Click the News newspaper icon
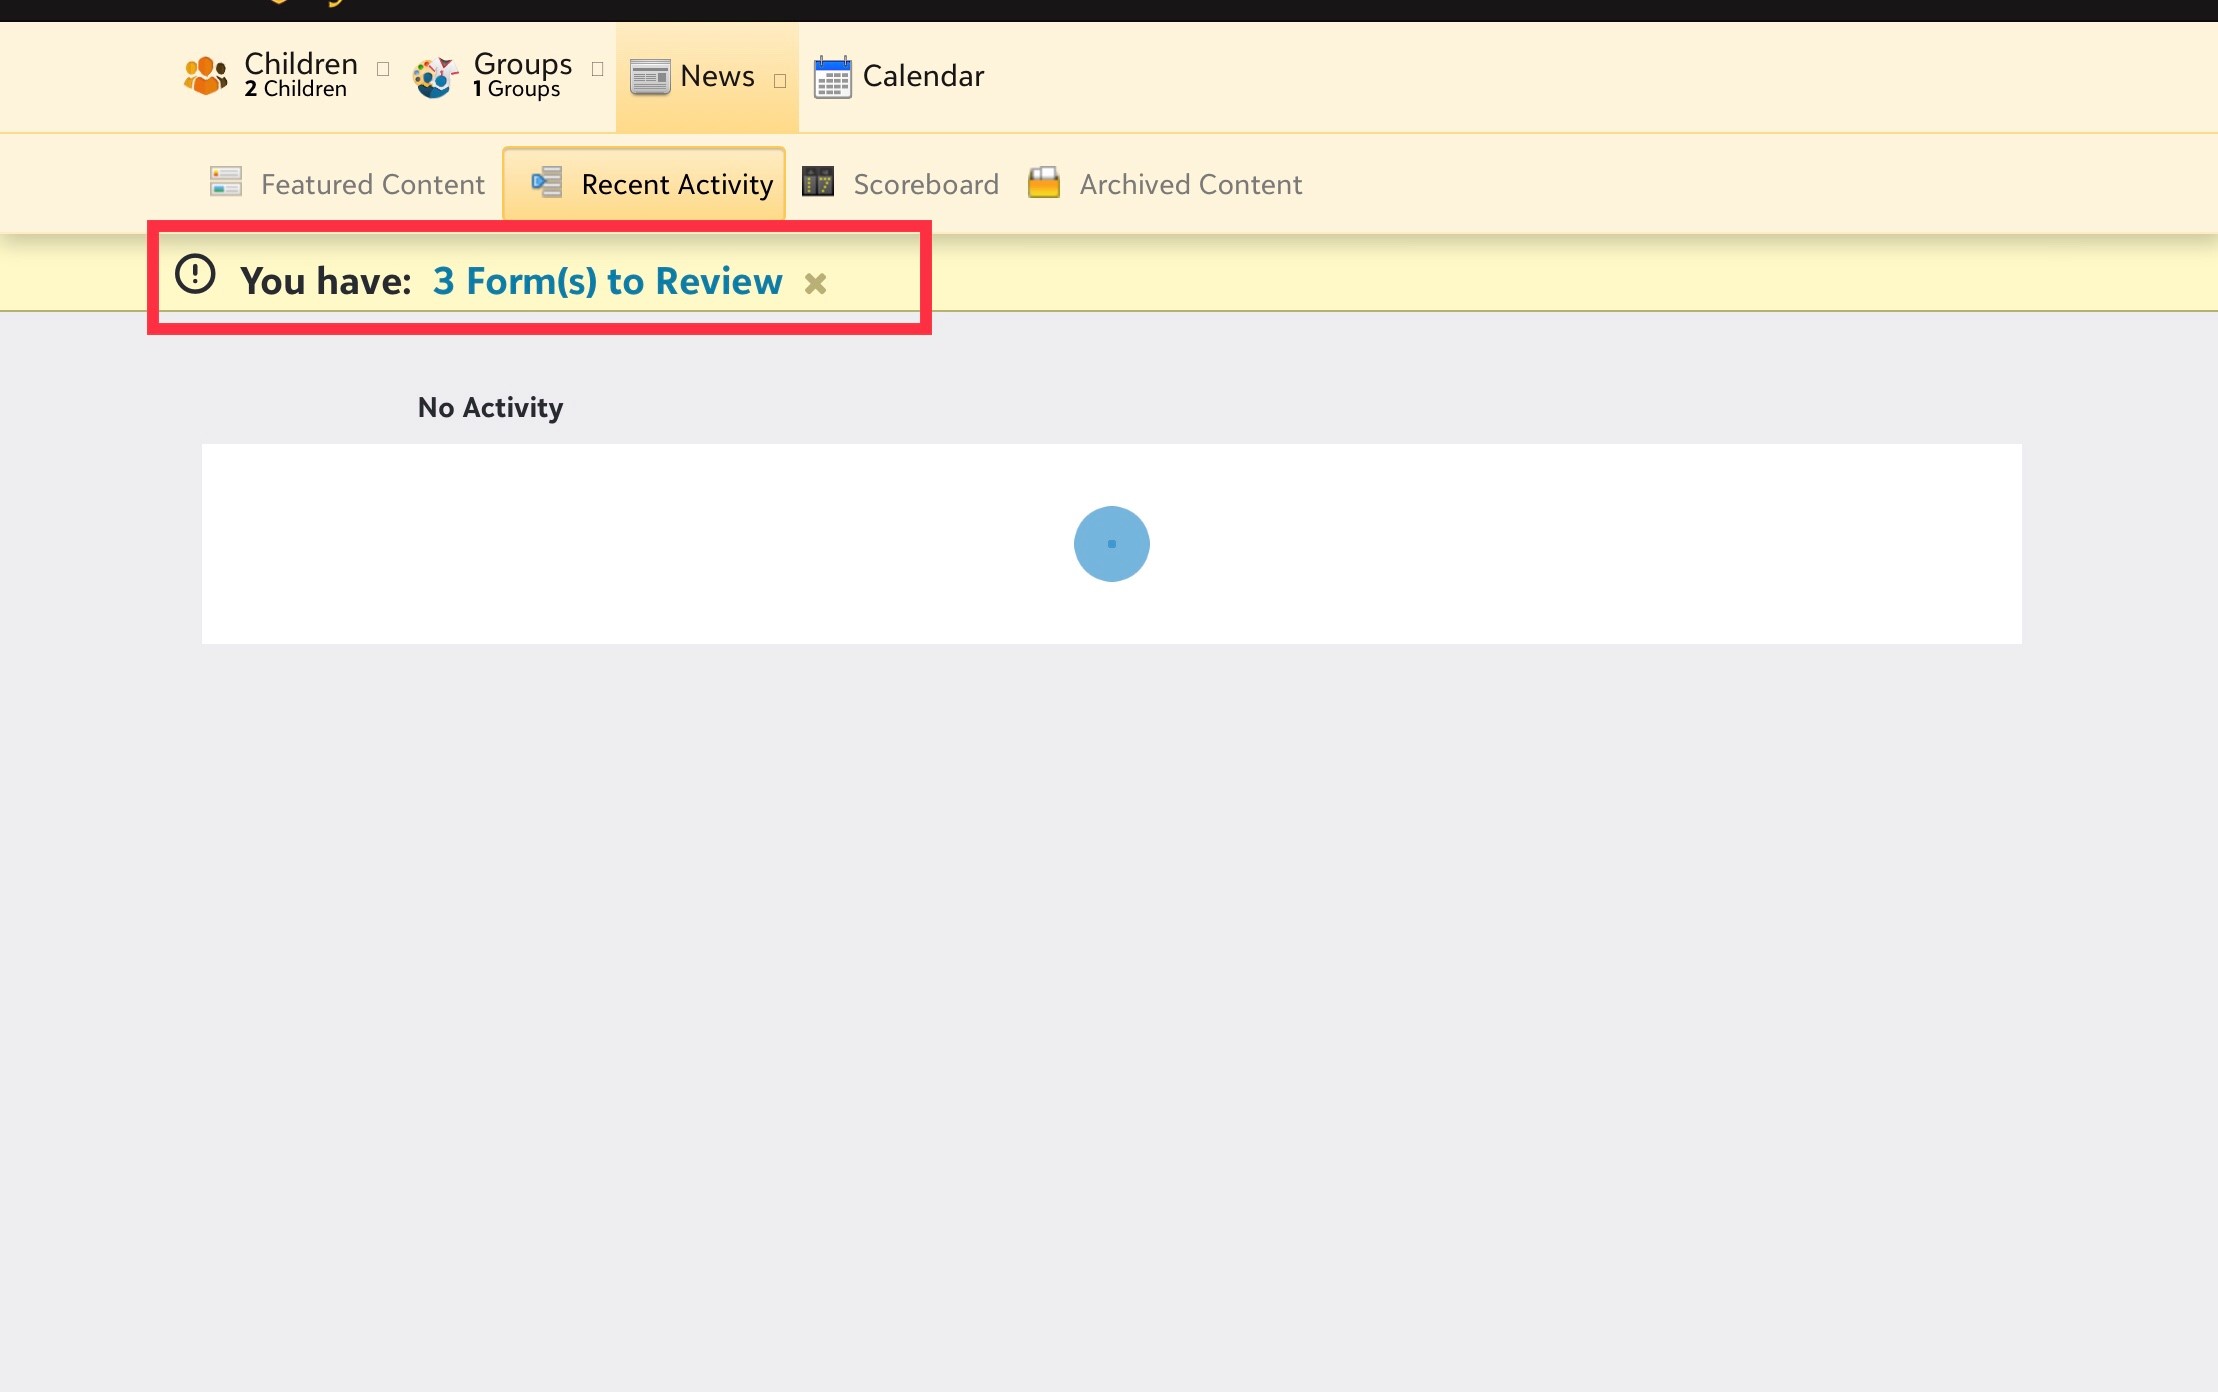The image size is (2218, 1392). (x=650, y=77)
